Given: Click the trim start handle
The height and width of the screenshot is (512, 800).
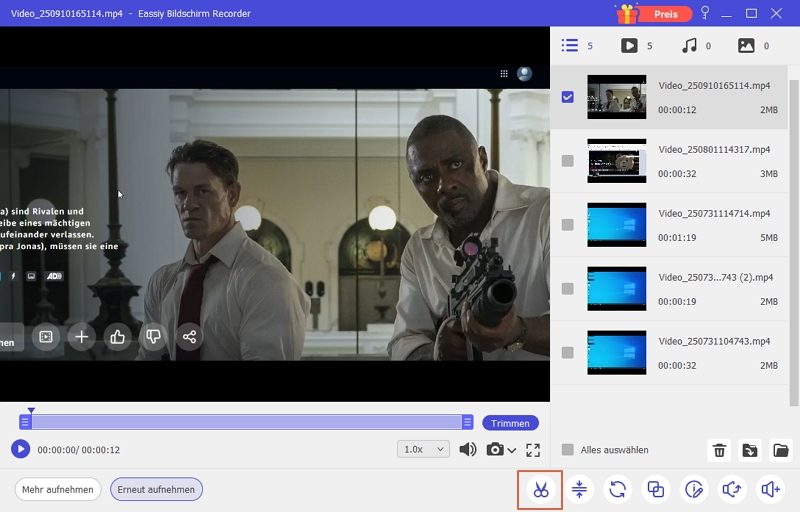Looking at the screenshot, I should (x=25, y=422).
